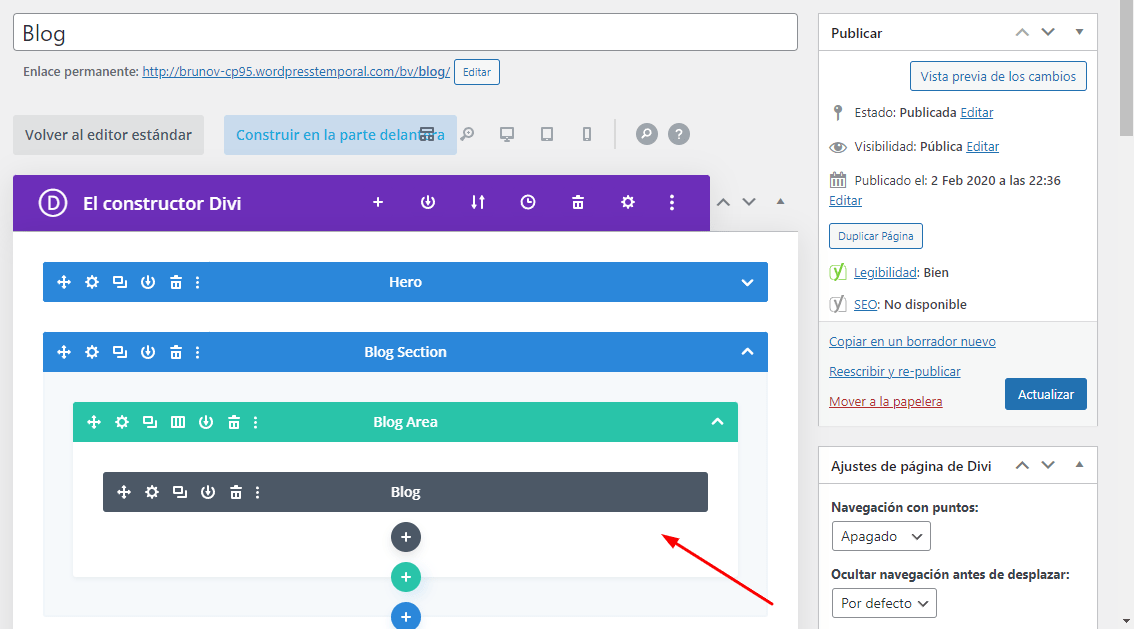
Task: Open the blog permalink URL
Action: click(x=296, y=72)
